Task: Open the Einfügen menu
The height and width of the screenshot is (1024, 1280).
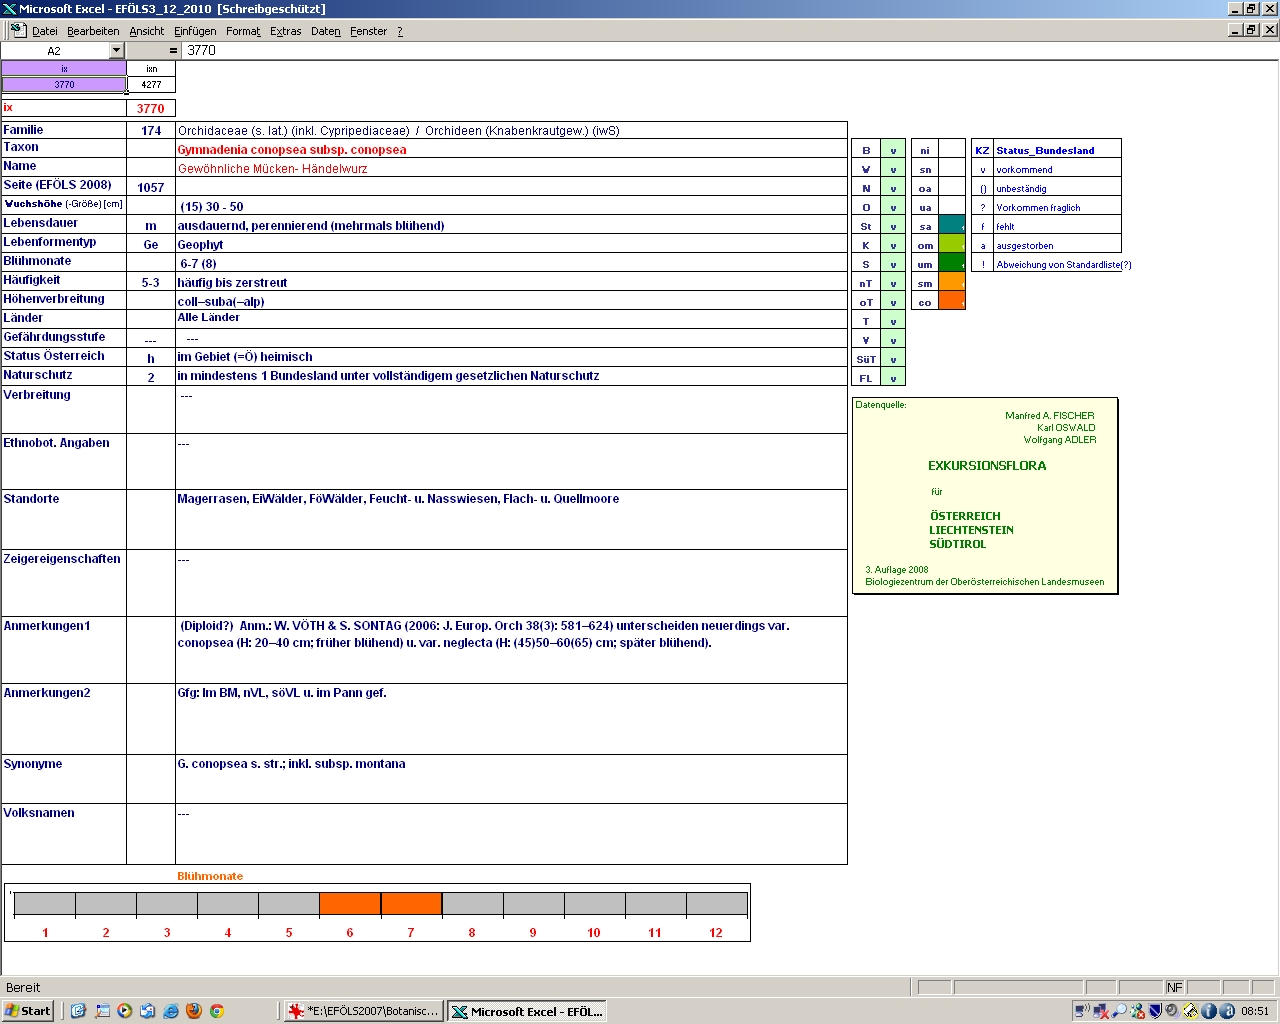Action: click(x=195, y=31)
